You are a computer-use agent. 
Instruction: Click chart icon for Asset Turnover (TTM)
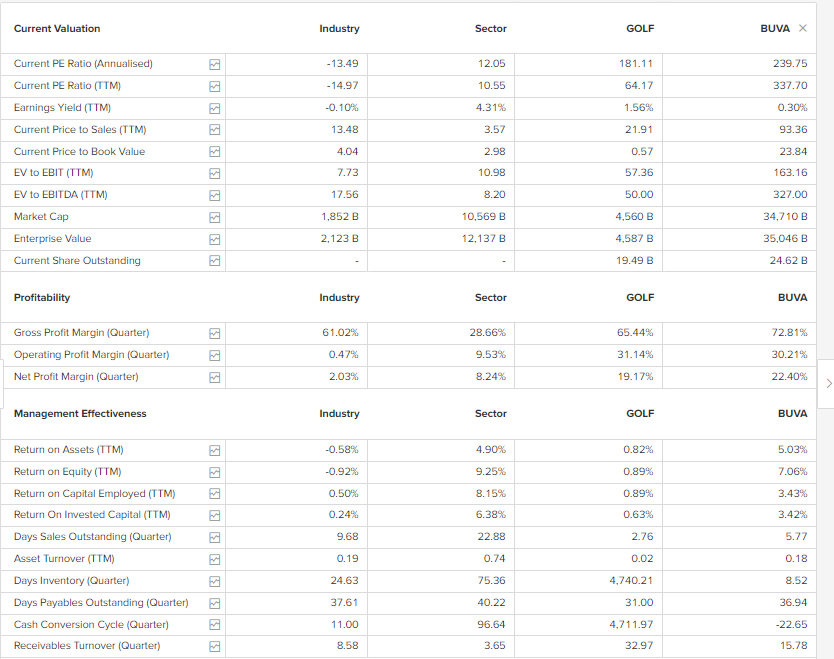point(214,559)
